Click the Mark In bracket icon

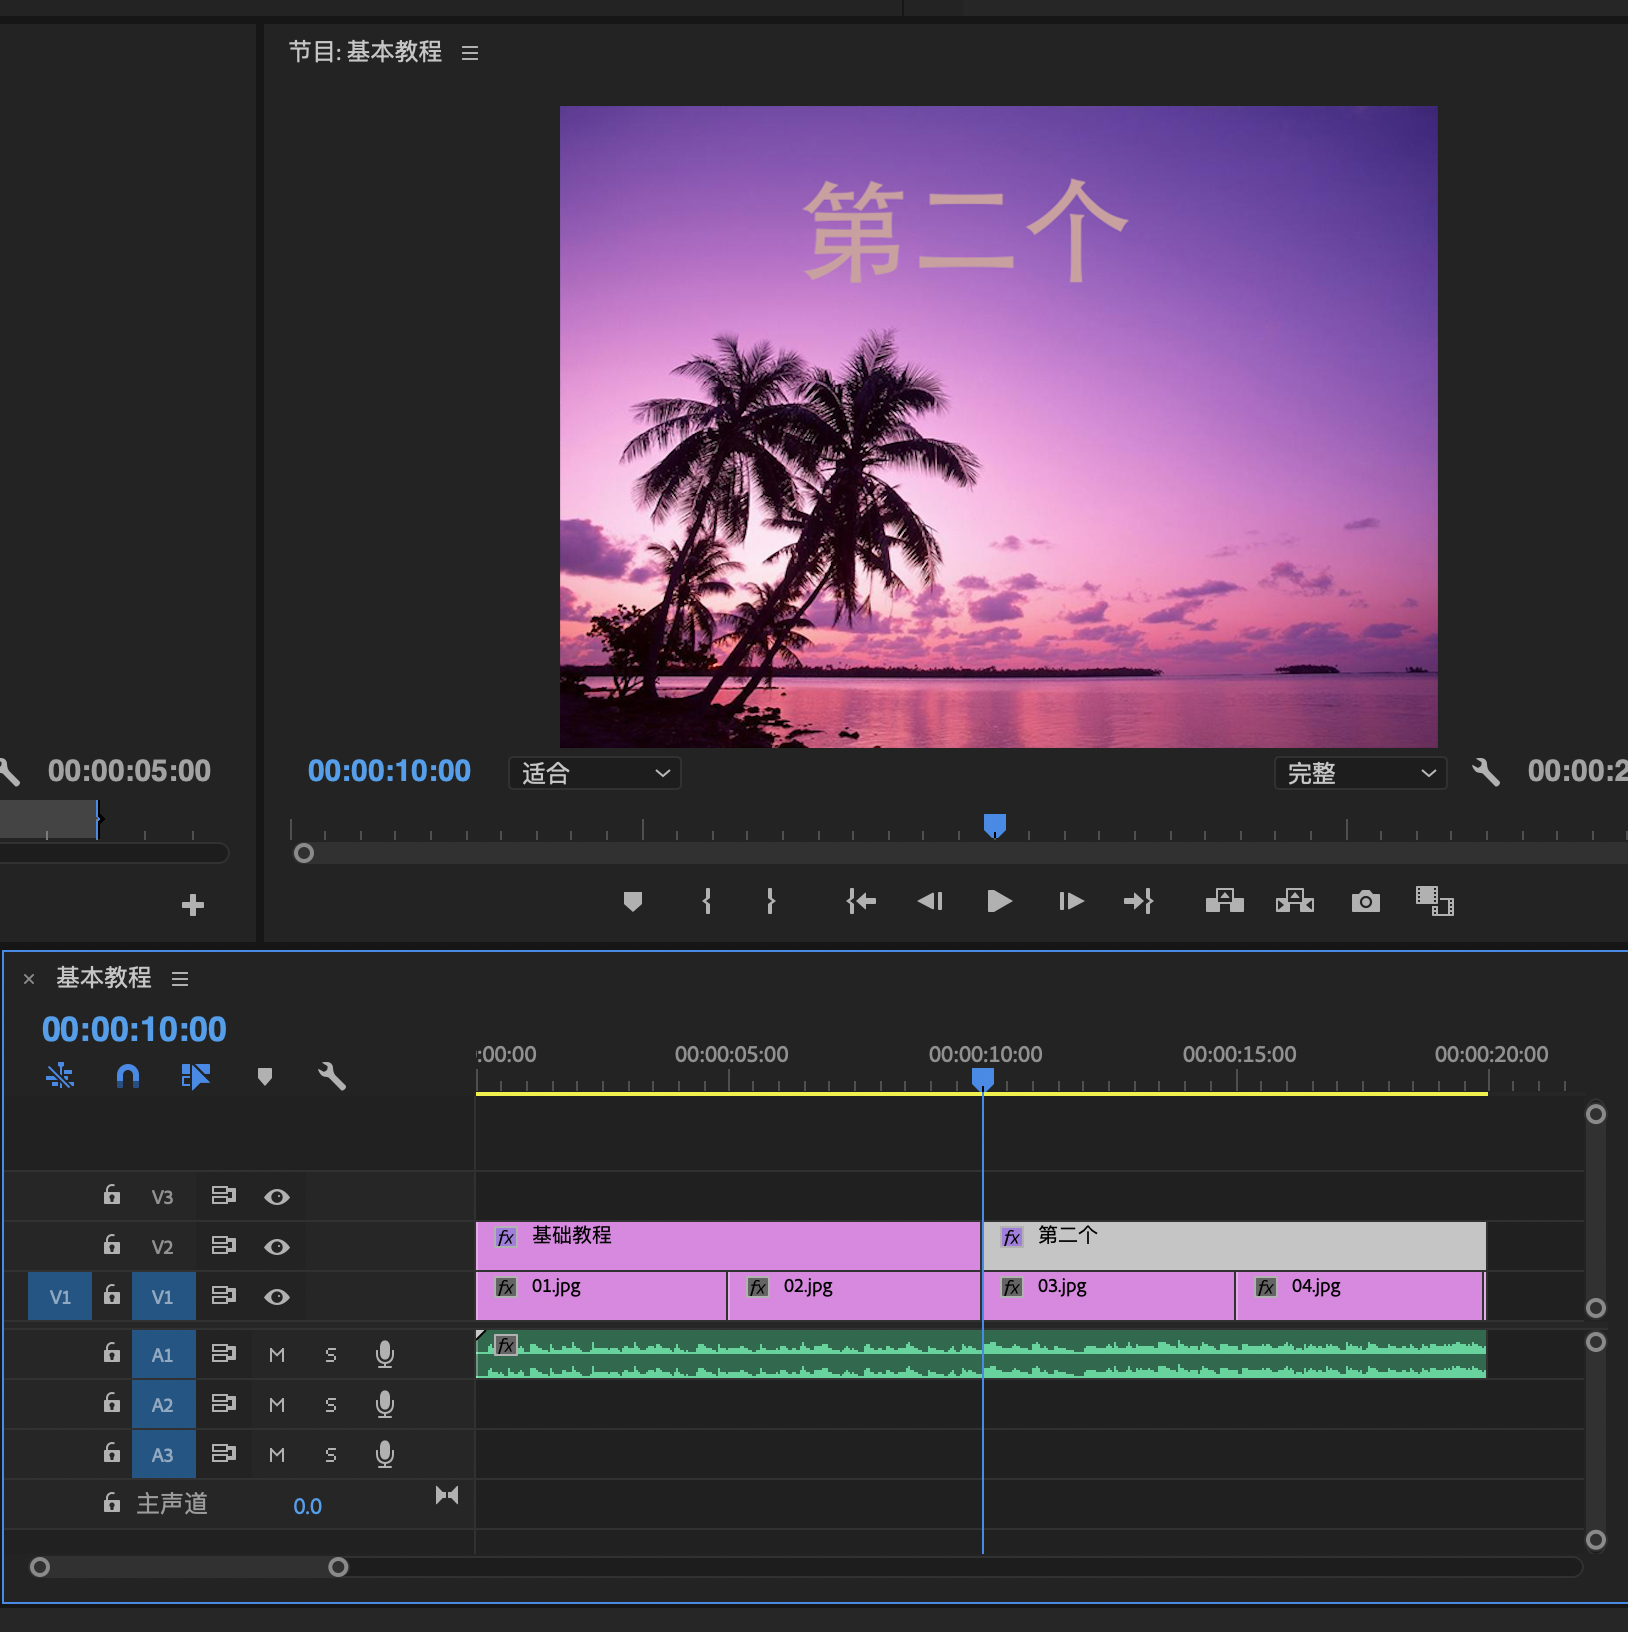pos(707,902)
